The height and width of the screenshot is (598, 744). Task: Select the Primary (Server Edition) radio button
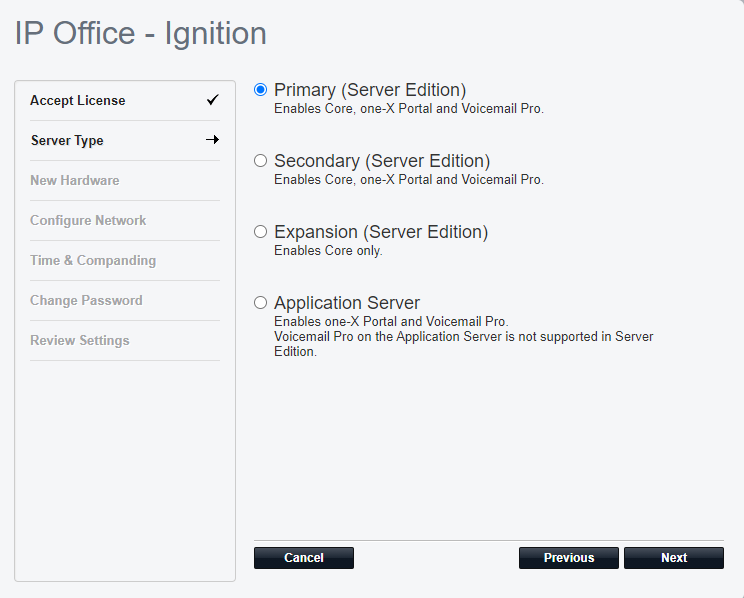coord(260,90)
